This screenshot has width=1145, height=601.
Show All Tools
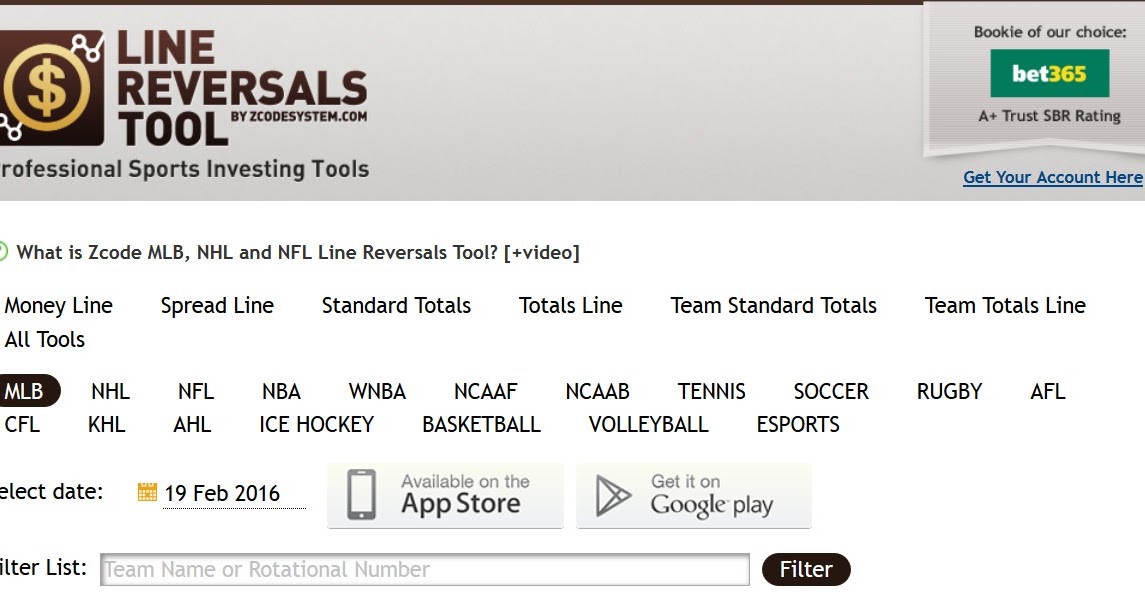click(x=45, y=340)
